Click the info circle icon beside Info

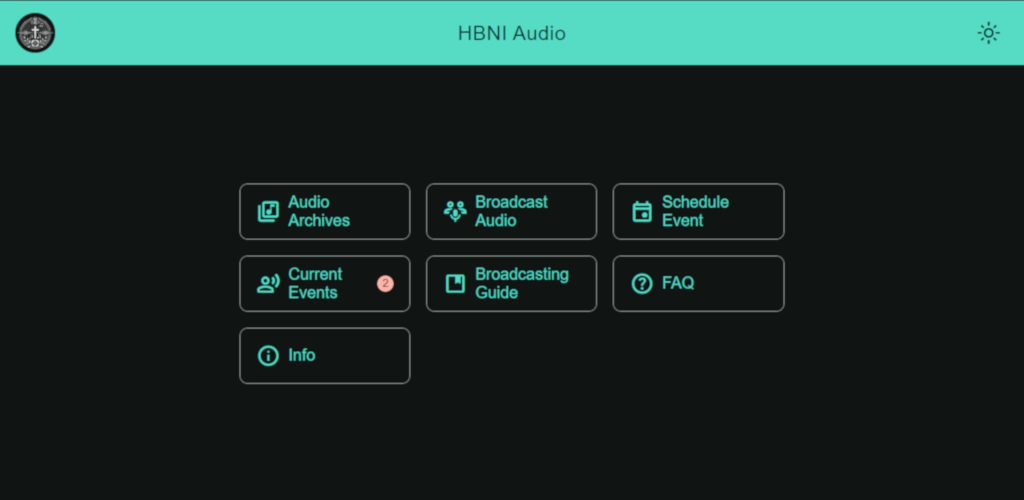point(268,356)
